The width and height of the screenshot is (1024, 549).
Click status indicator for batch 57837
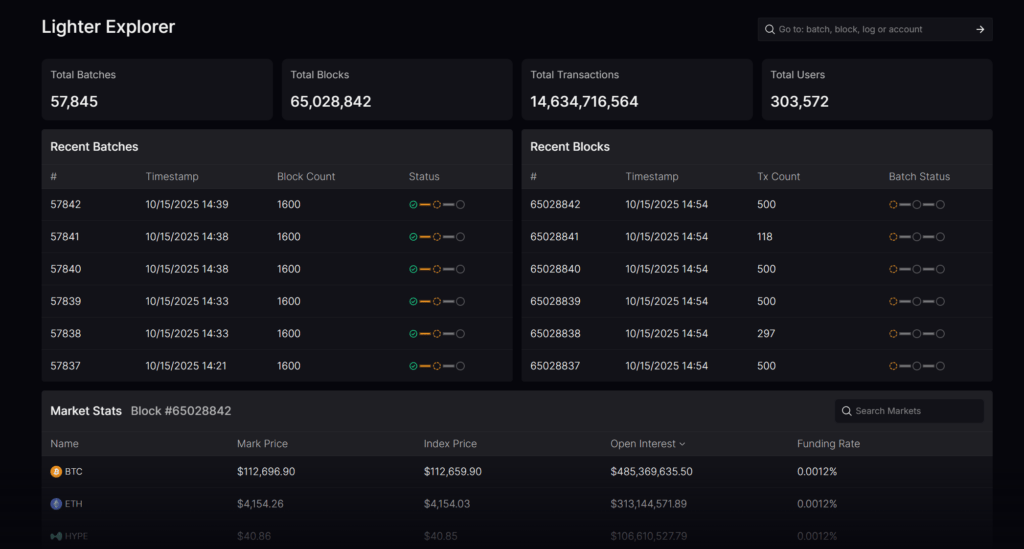[437, 366]
